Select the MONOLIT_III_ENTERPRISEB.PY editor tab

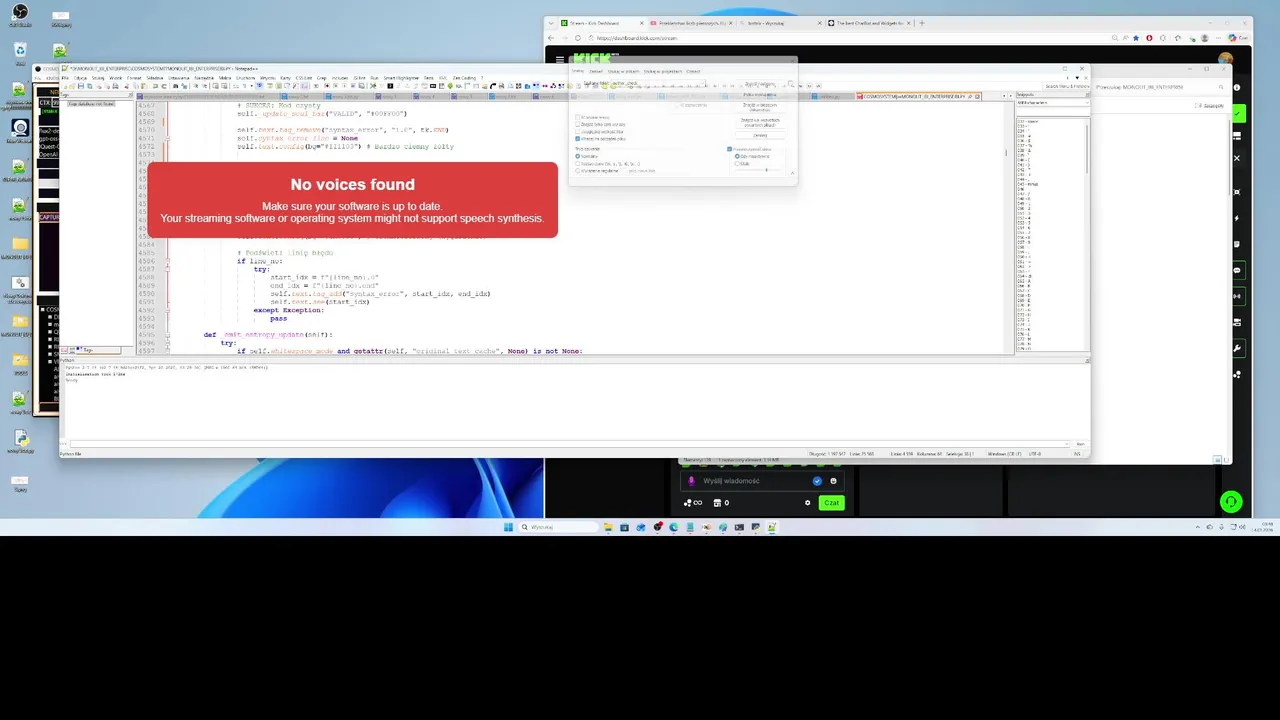pos(916,96)
